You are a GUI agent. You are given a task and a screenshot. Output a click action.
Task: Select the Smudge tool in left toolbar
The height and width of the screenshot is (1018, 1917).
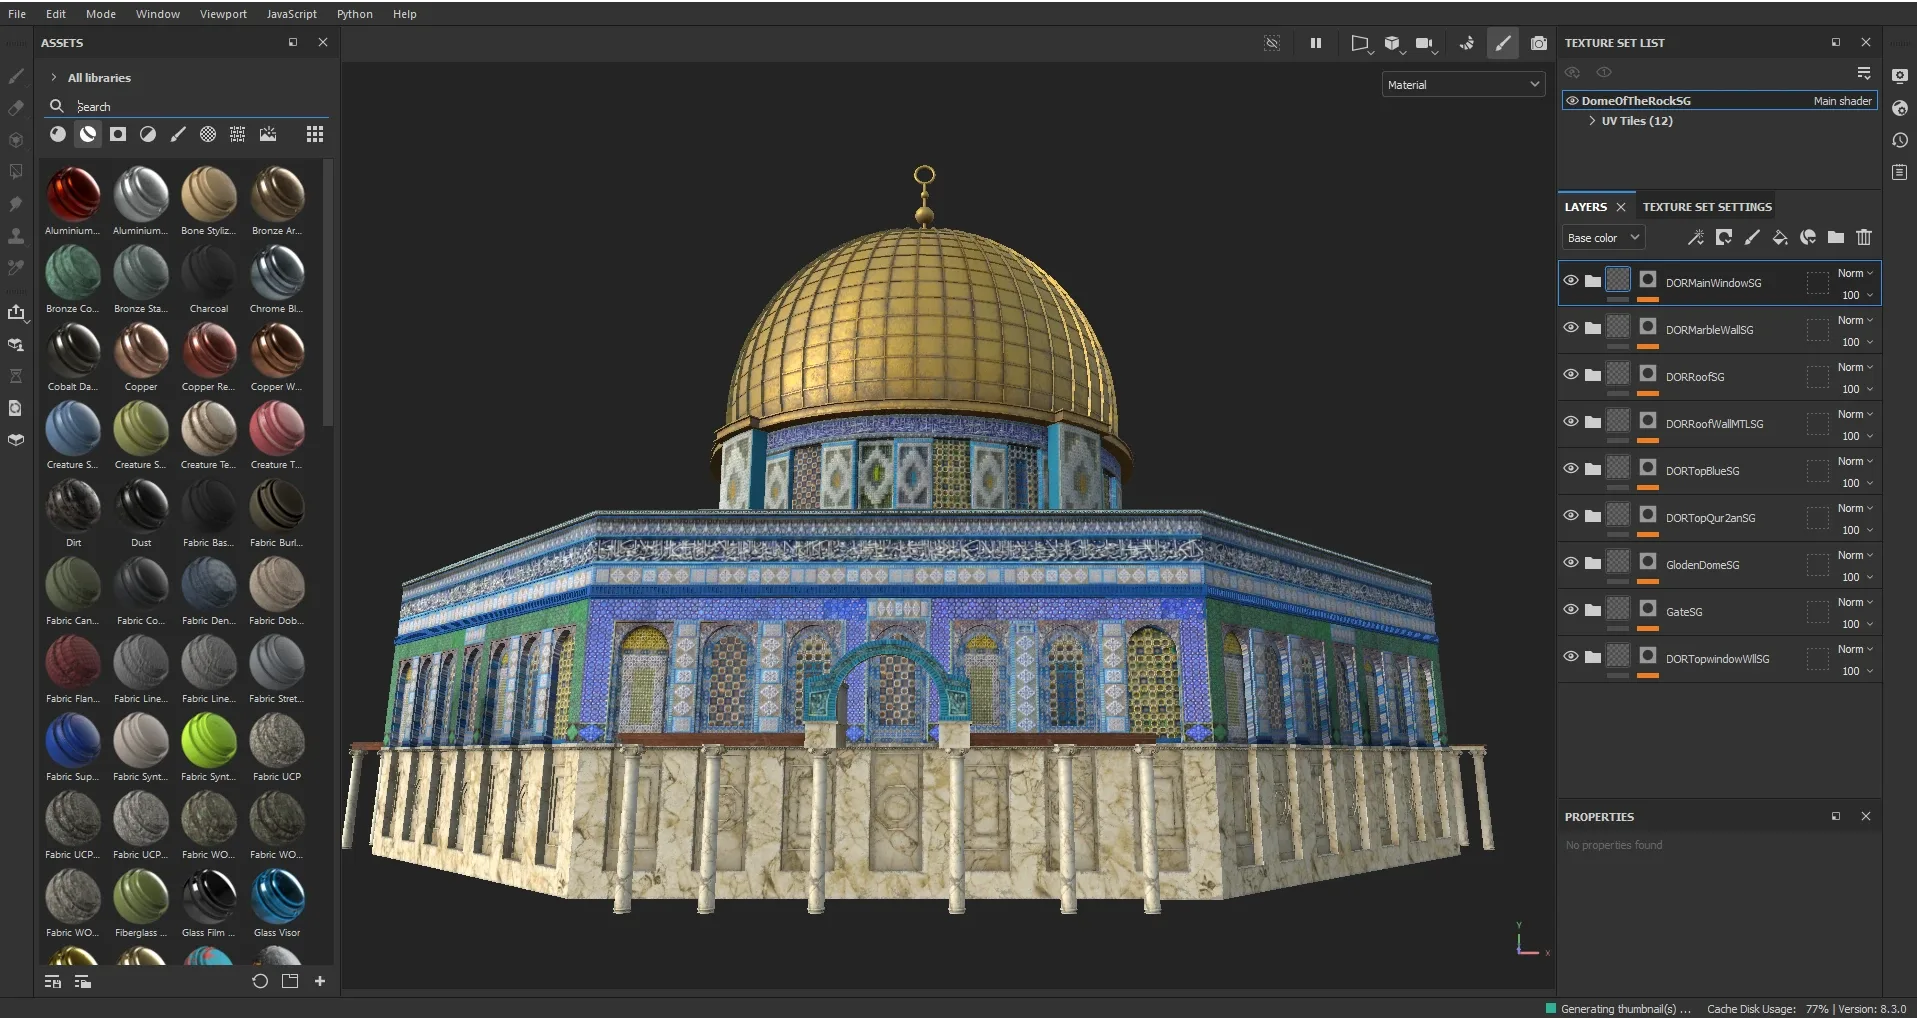pyautogui.click(x=16, y=204)
